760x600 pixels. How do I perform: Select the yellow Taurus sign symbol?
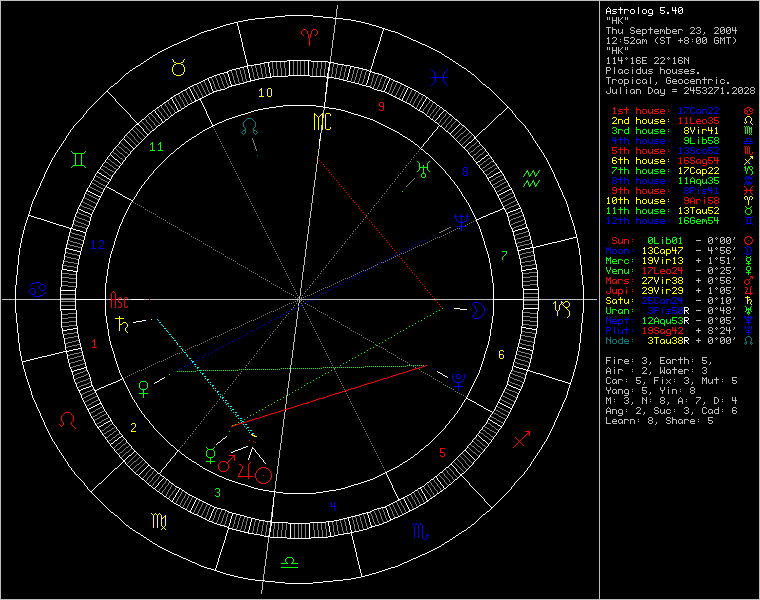coord(179,67)
